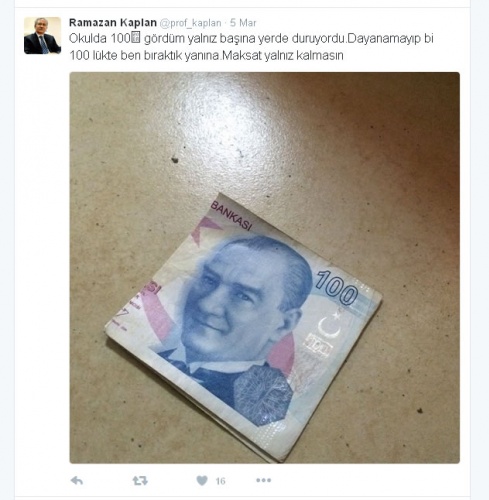Click the 100 numeral on the banknote
This screenshot has width=489, height=500.
[337, 288]
